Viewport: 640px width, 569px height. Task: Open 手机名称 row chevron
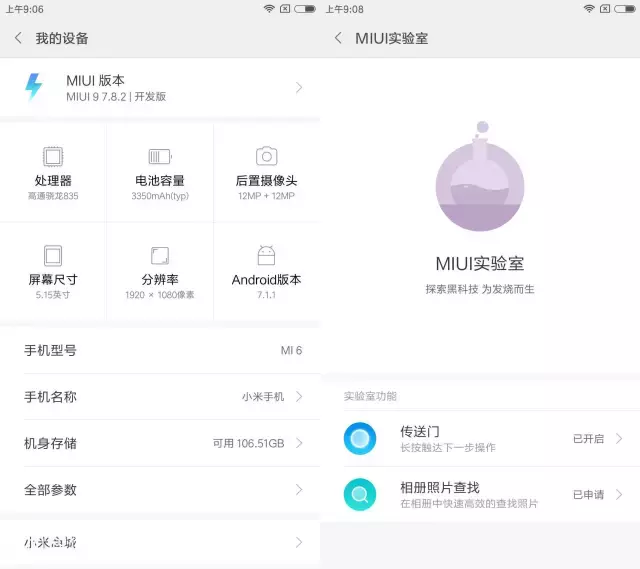pyautogui.click(x=299, y=396)
